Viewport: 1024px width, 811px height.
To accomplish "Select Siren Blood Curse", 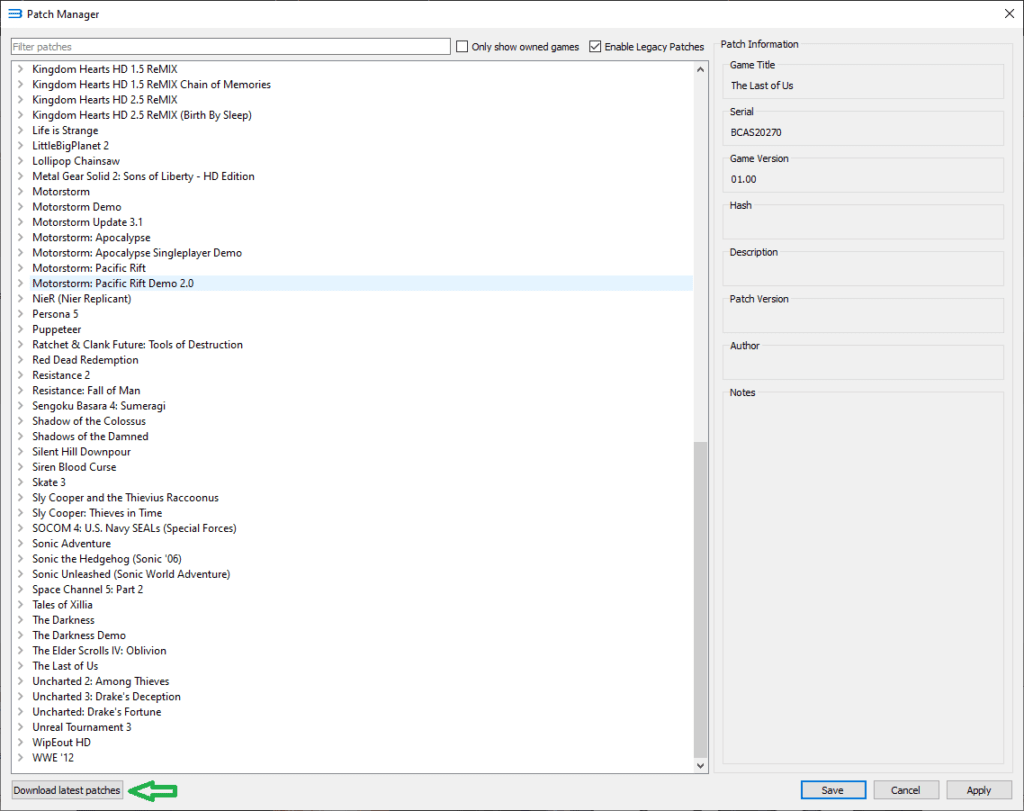I will (74, 467).
